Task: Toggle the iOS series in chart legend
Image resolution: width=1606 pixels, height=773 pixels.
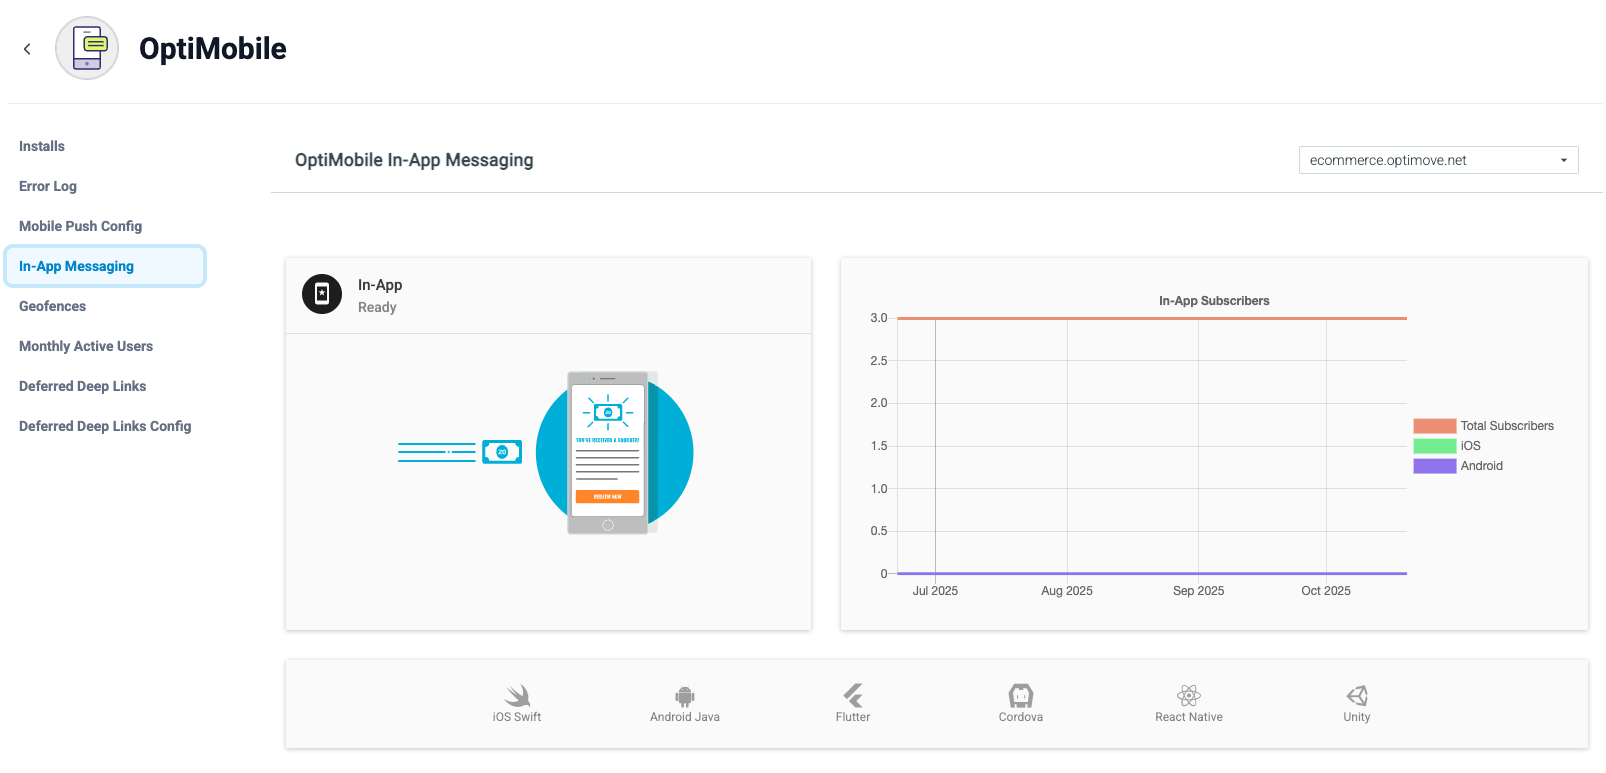Action: (x=1447, y=446)
